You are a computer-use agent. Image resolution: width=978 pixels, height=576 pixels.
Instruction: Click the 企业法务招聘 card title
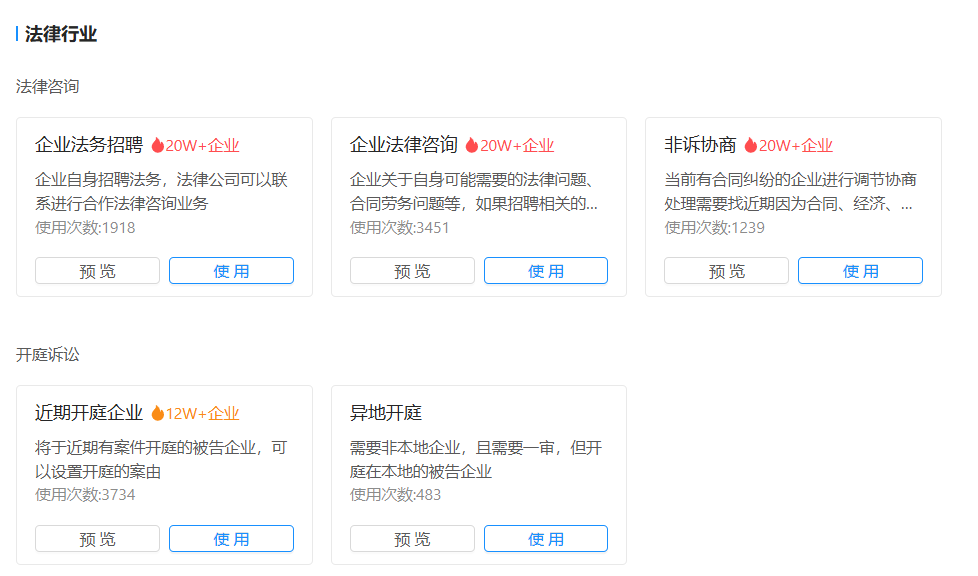[x=89, y=145]
